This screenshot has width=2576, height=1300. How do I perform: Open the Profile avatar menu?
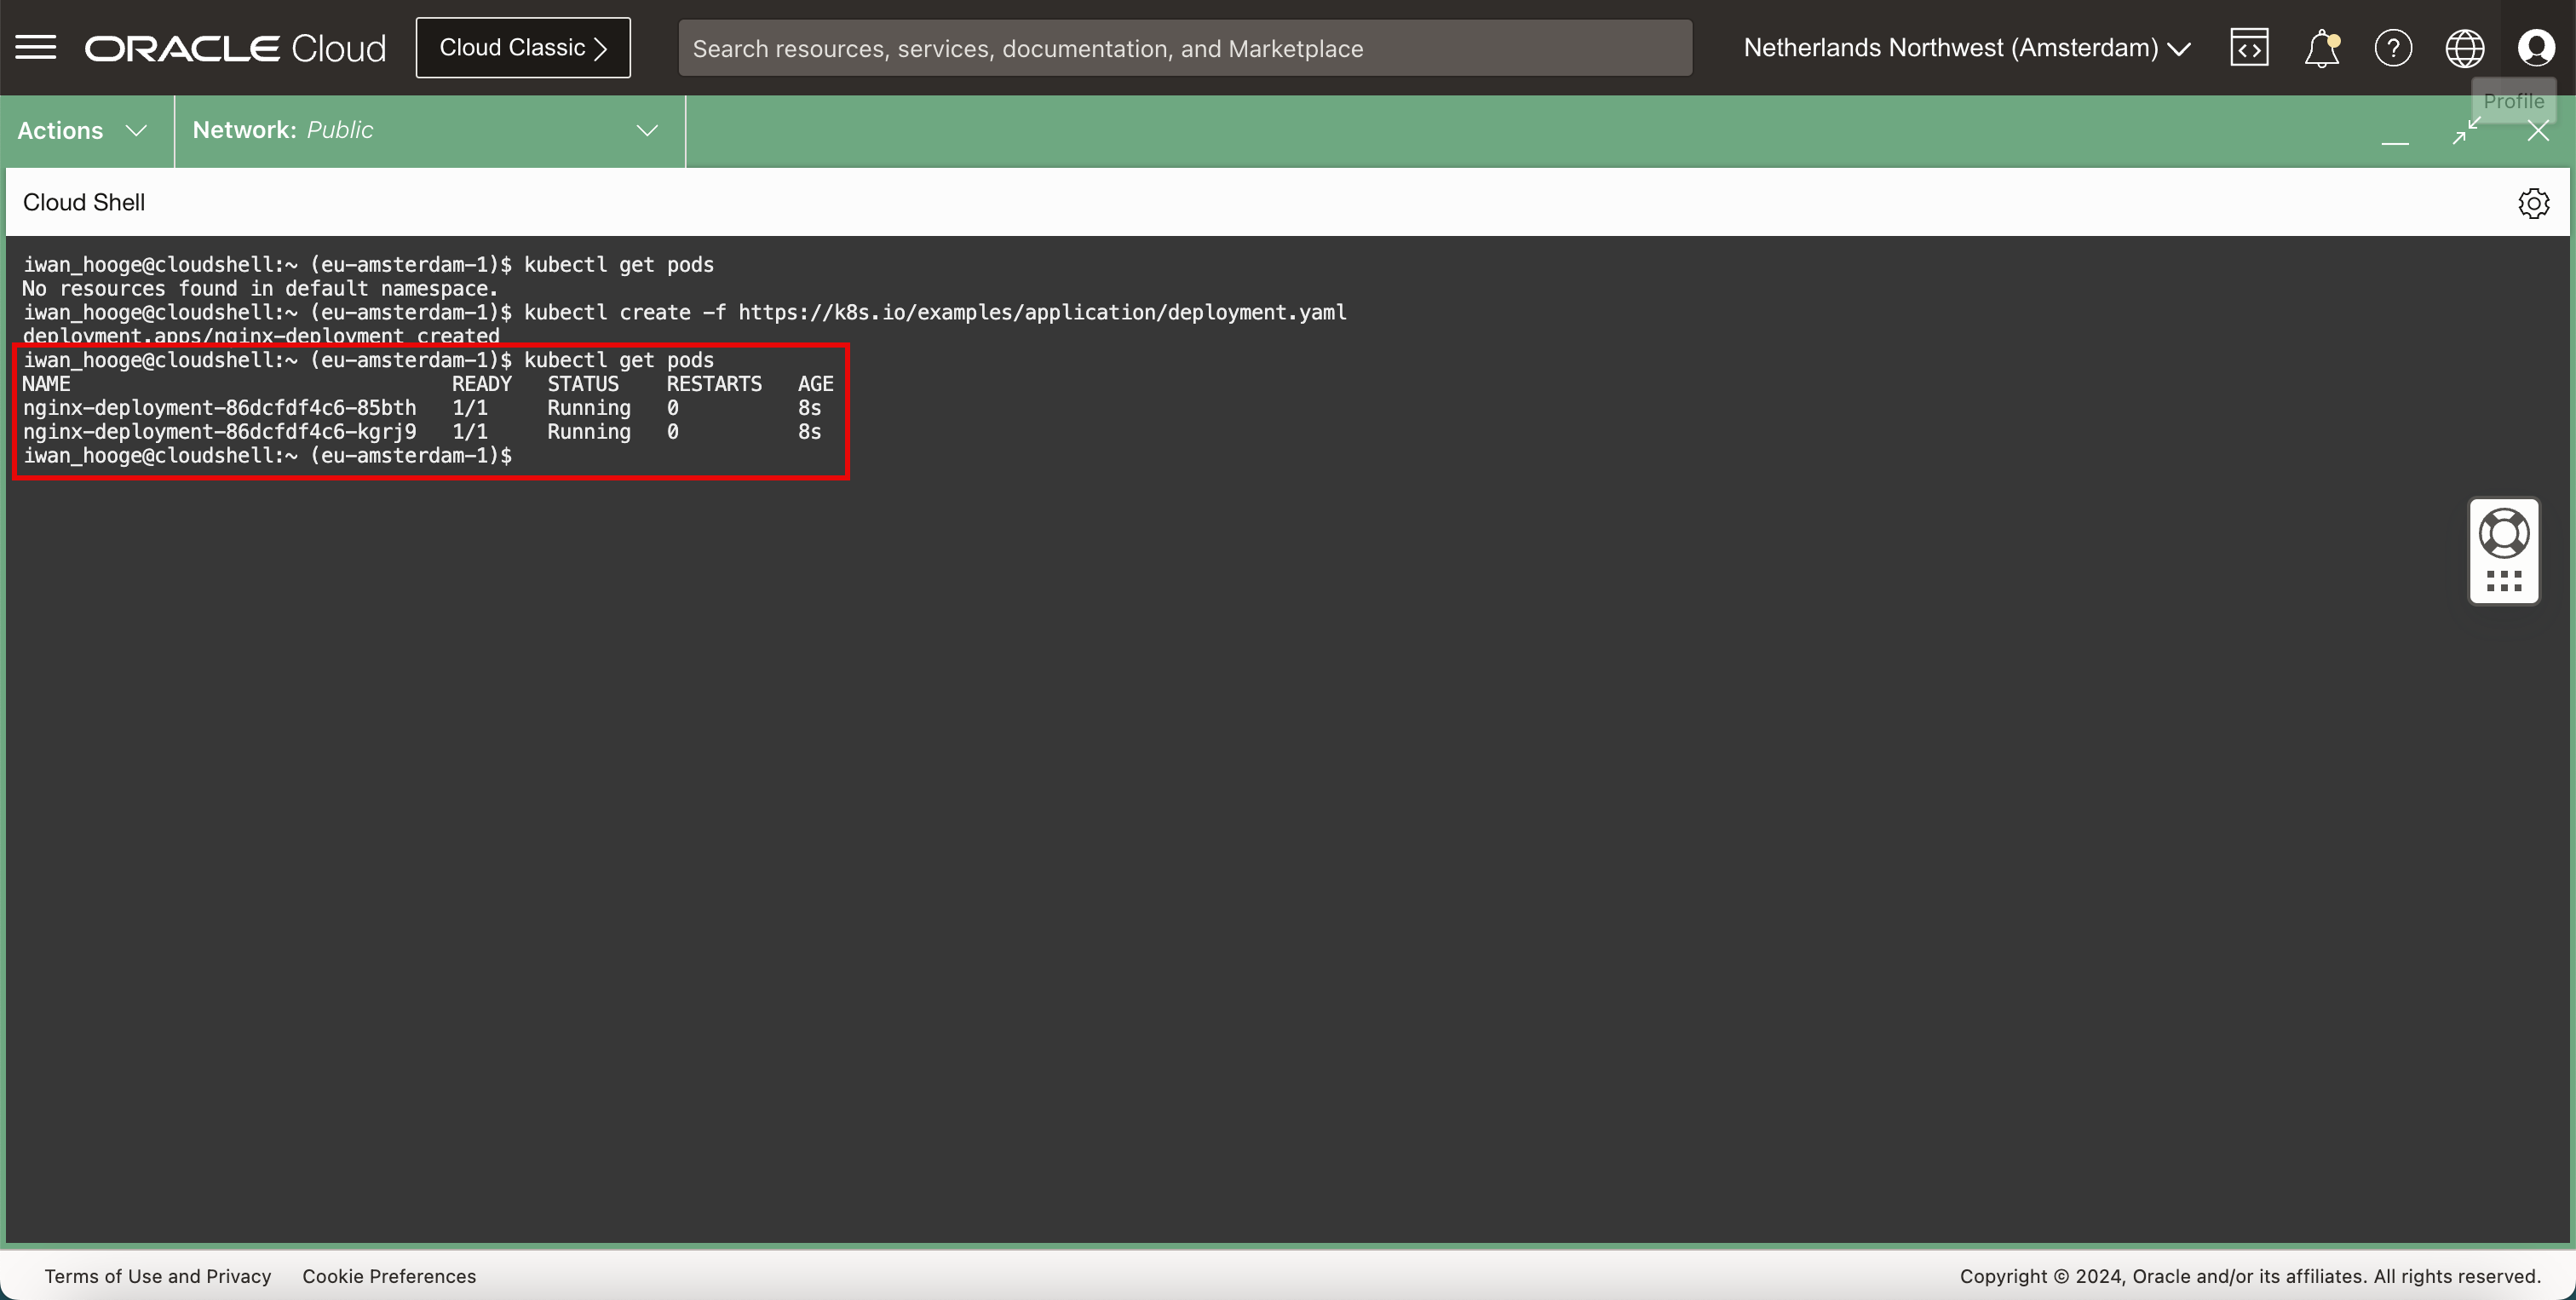tap(2536, 47)
